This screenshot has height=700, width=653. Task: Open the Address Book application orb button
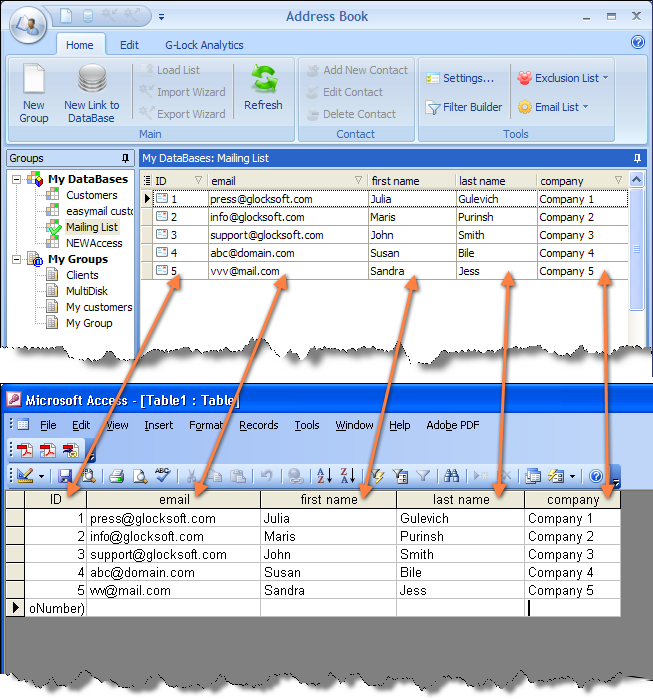click(x=26, y=25)
